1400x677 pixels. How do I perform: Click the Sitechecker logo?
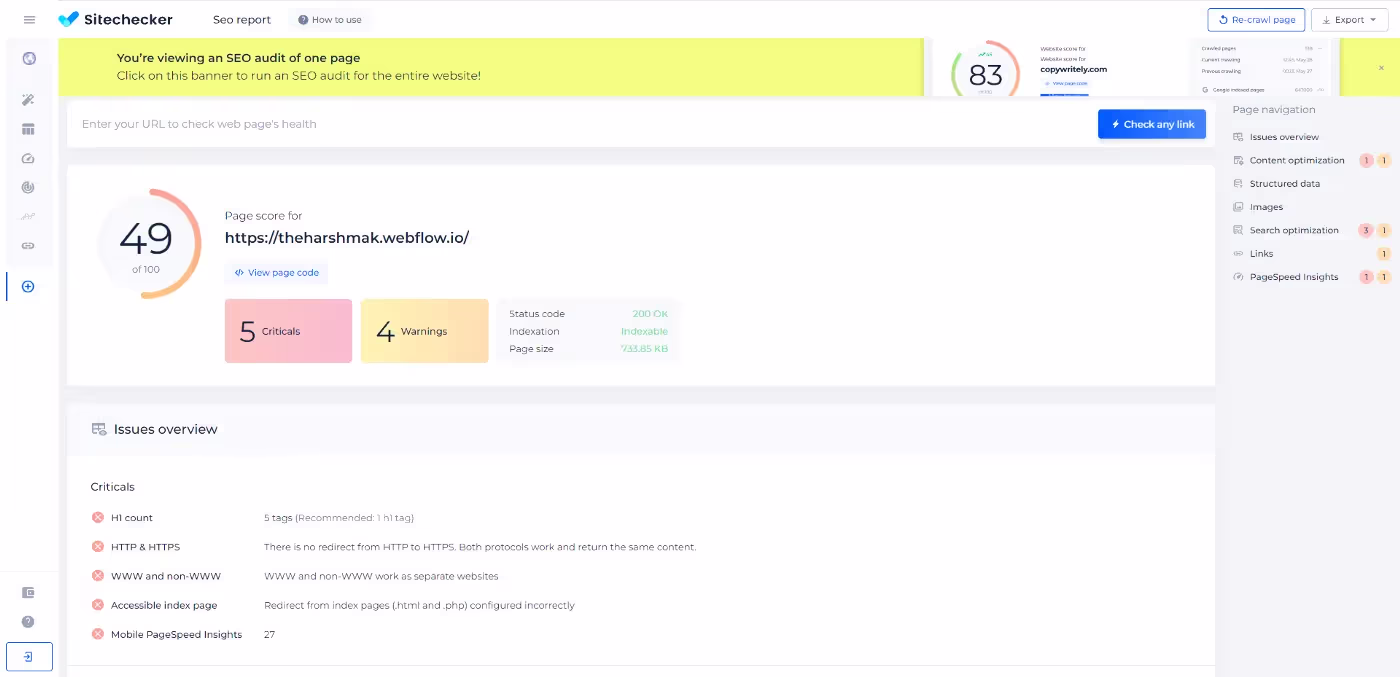point(115,19)
